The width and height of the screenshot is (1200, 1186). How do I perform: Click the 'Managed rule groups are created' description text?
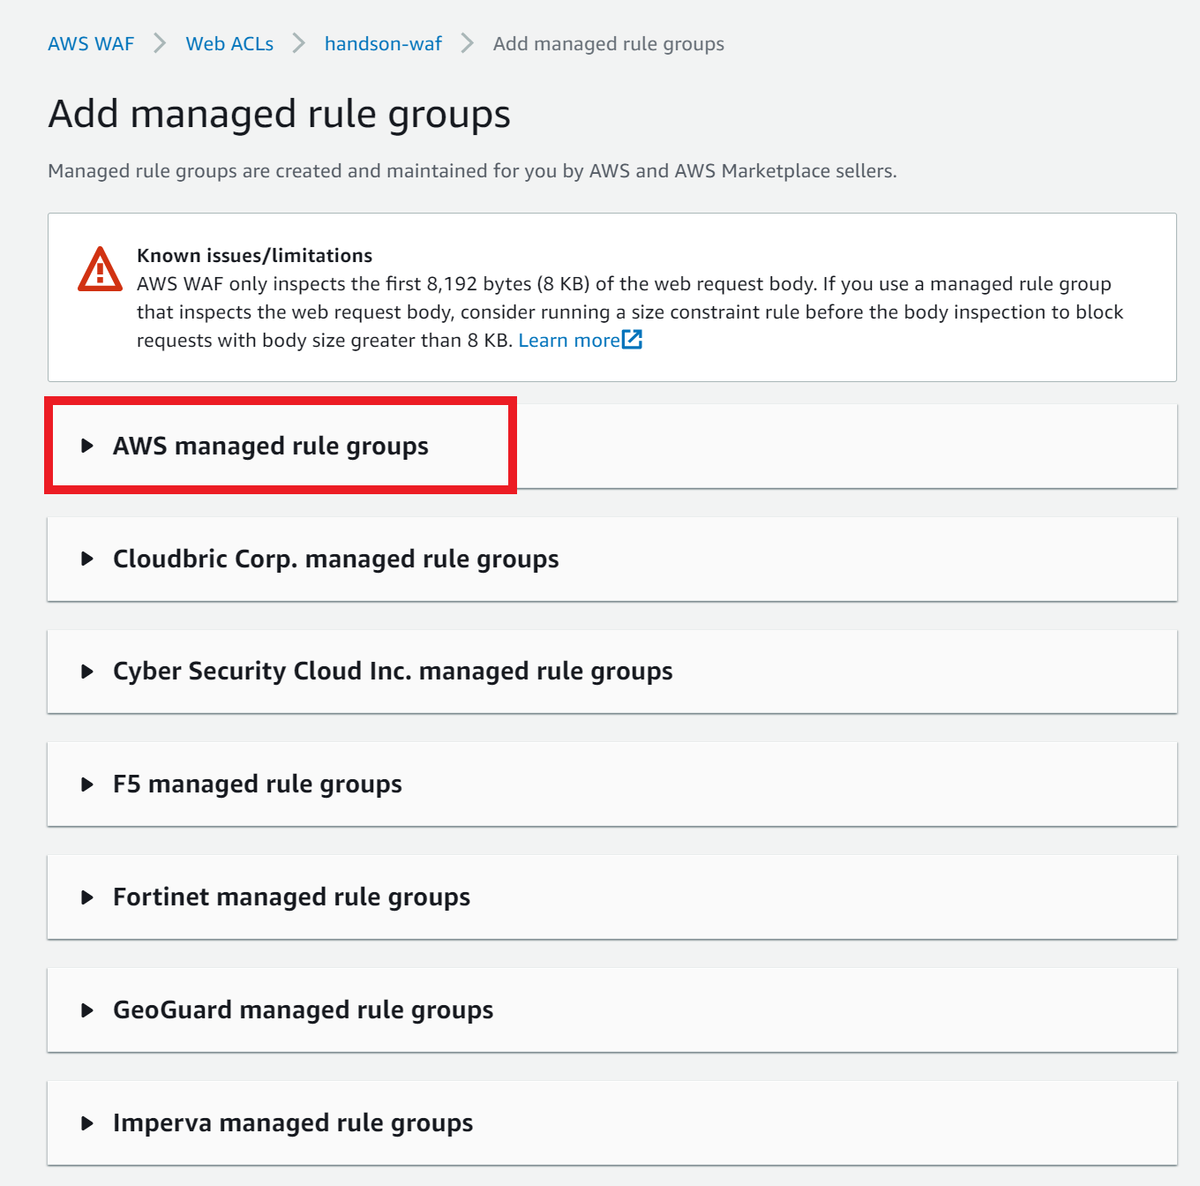[x=472, y=171]
